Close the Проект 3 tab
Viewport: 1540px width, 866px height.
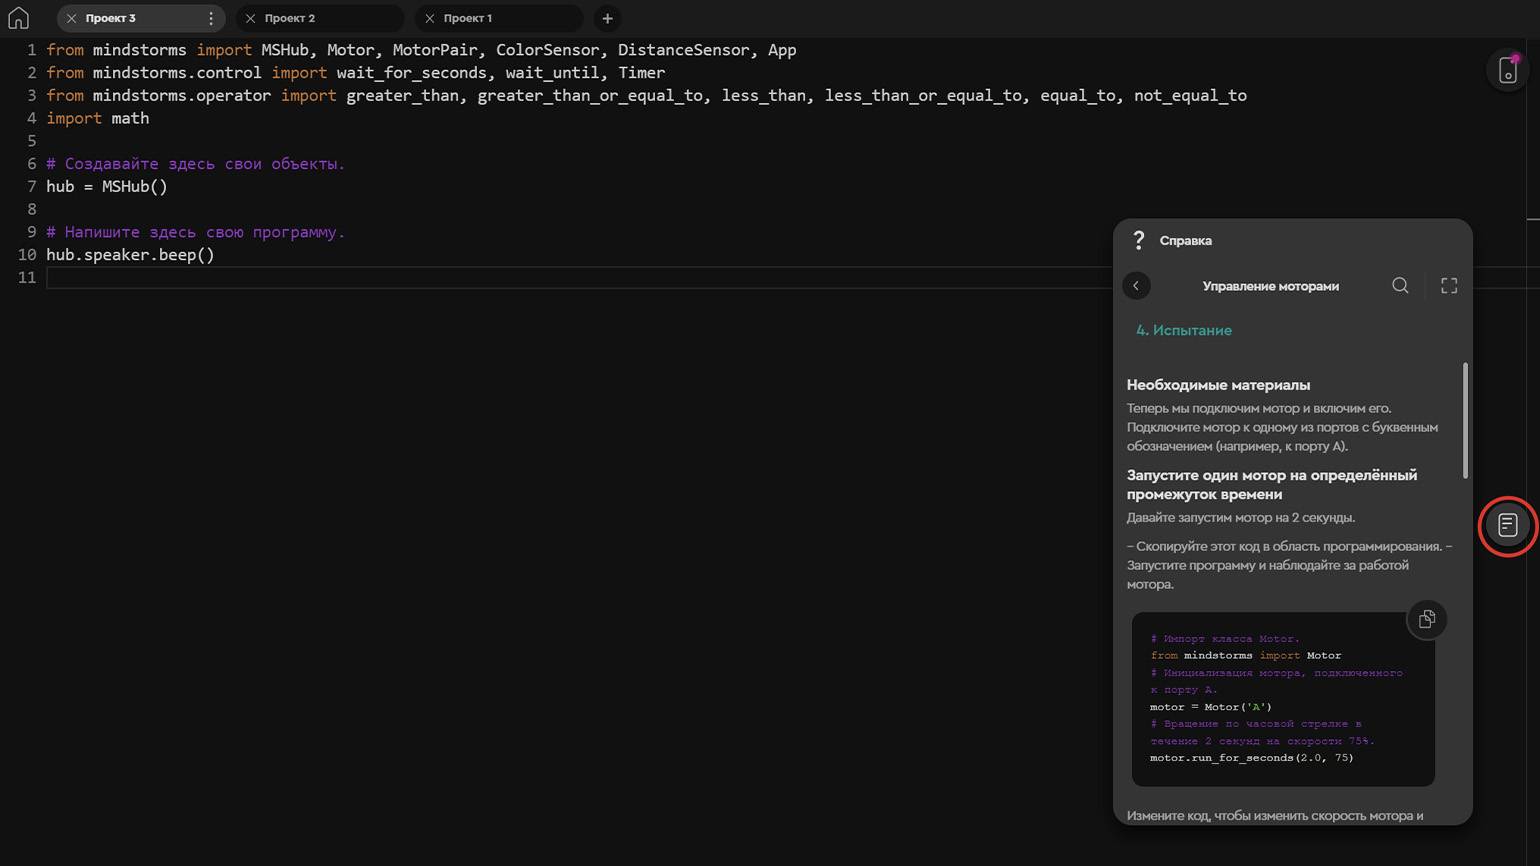click(x=71, y=18)
